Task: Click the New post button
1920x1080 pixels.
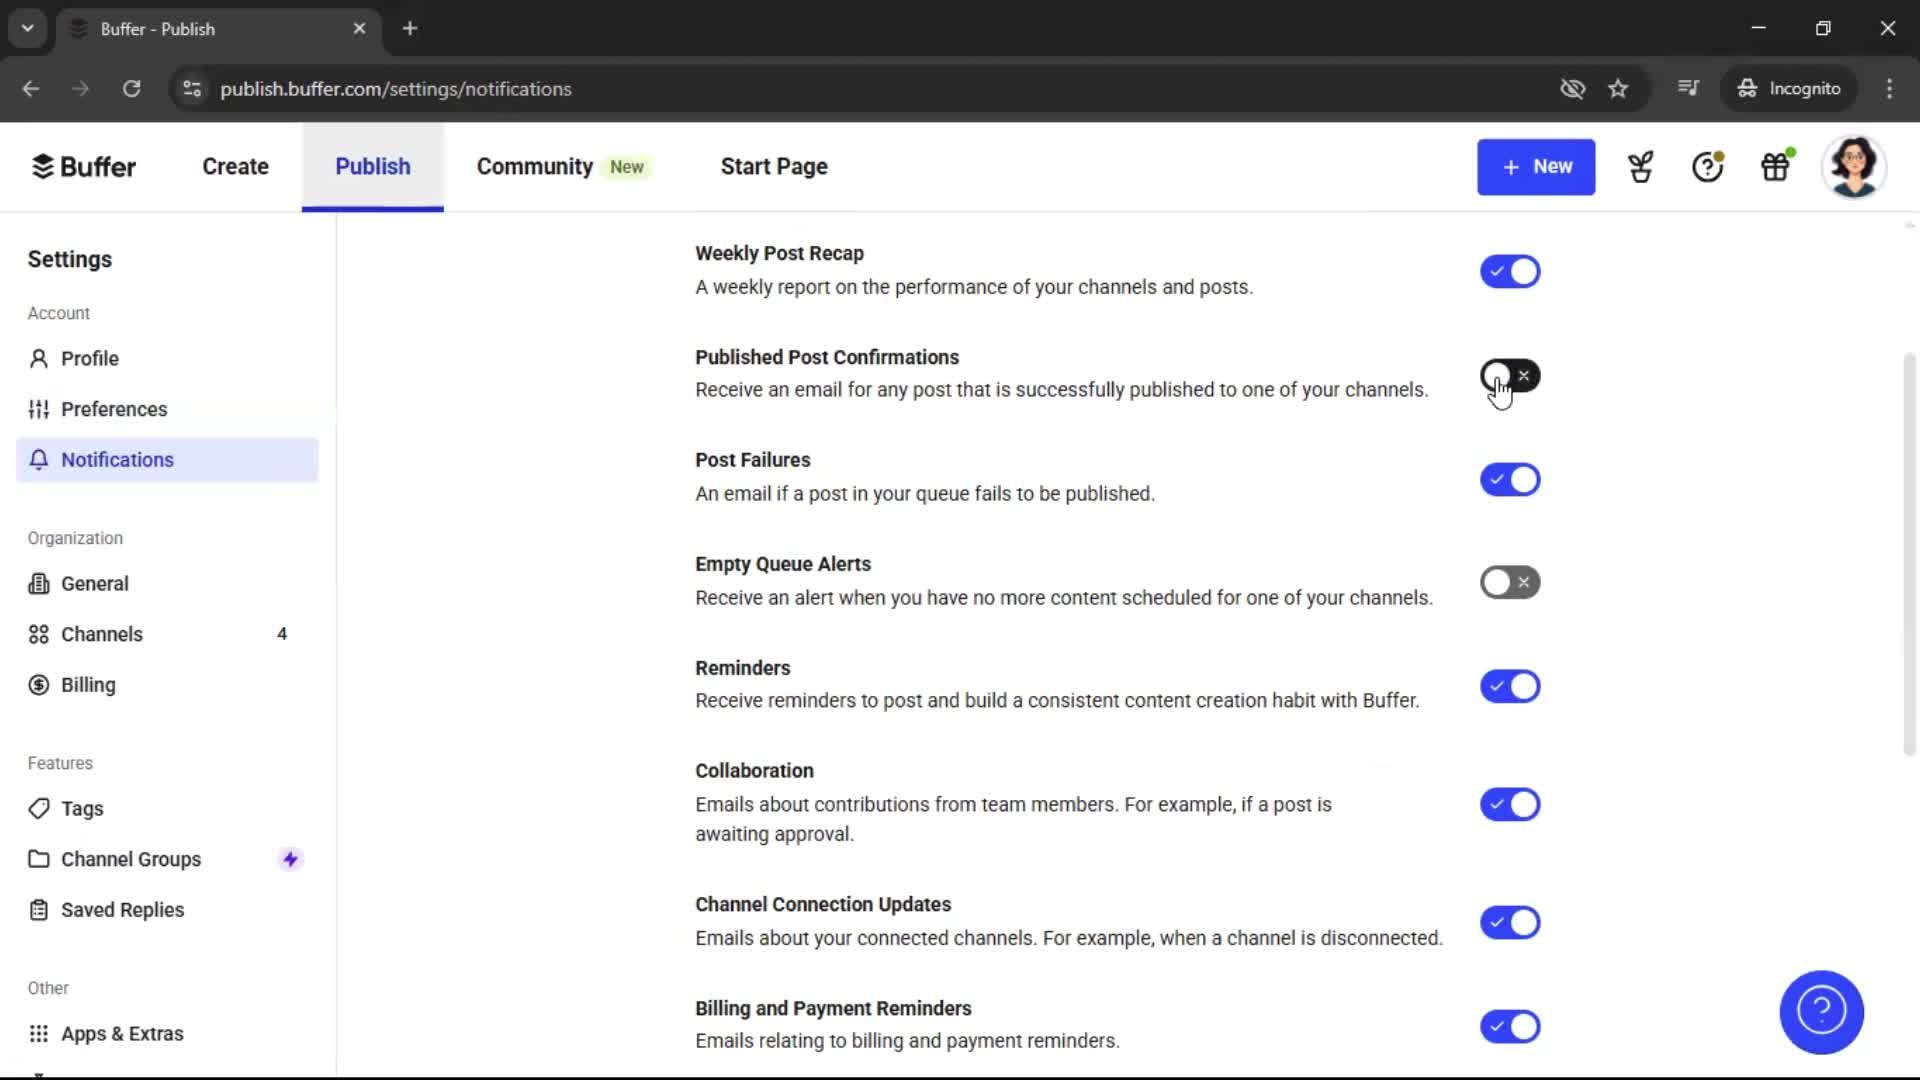Action: pos(1536,167)
